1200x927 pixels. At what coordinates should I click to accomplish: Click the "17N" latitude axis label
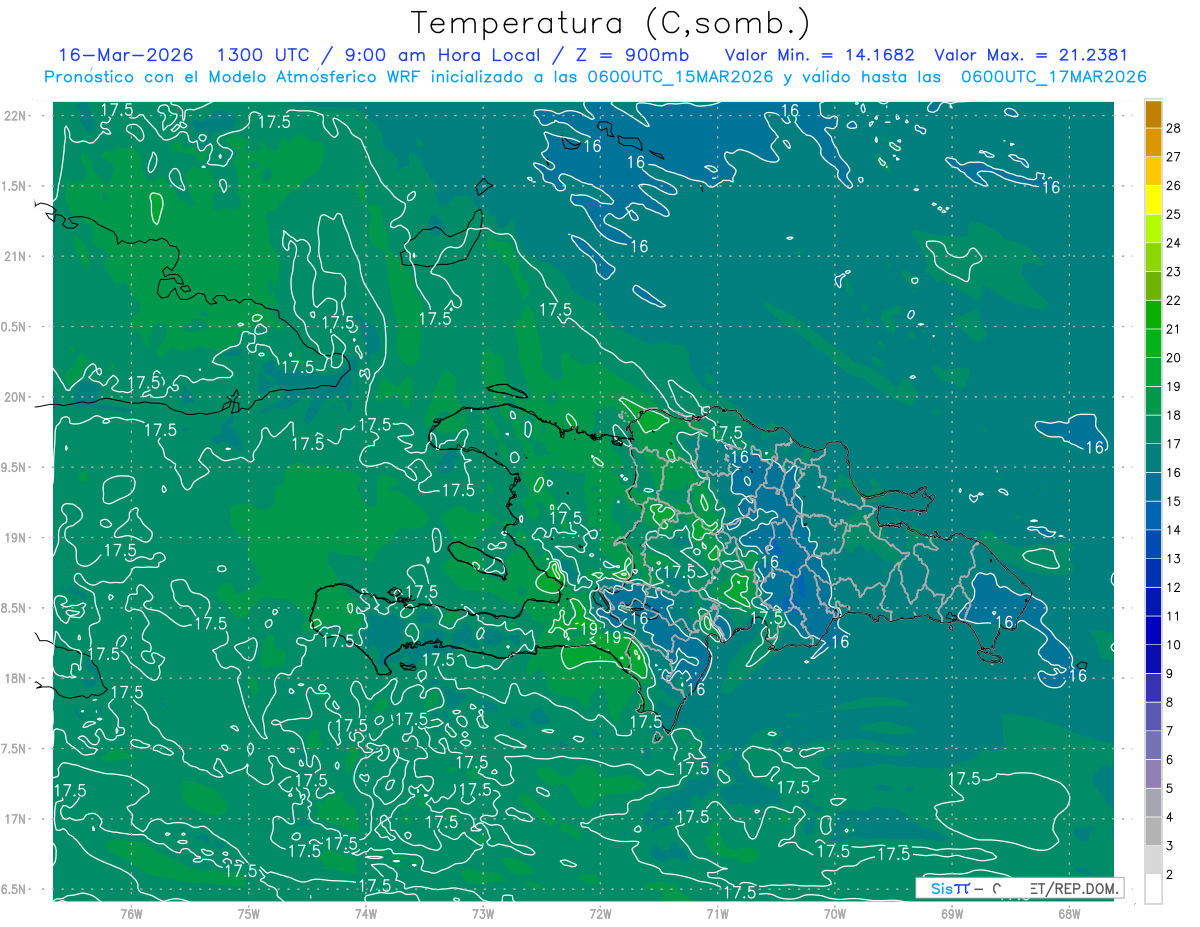13,819
